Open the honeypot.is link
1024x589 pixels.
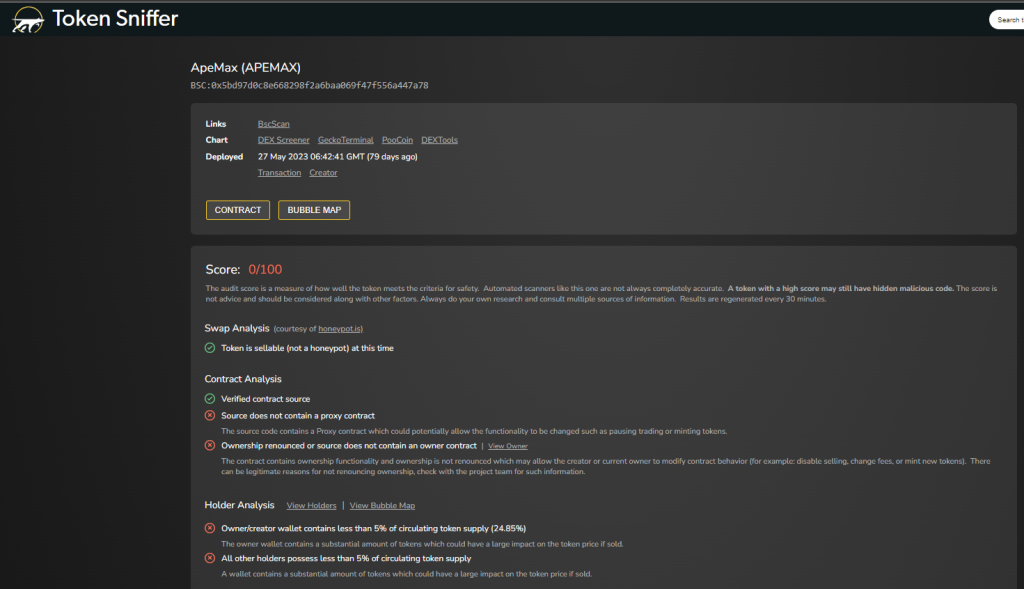click(x=340, y=329)
